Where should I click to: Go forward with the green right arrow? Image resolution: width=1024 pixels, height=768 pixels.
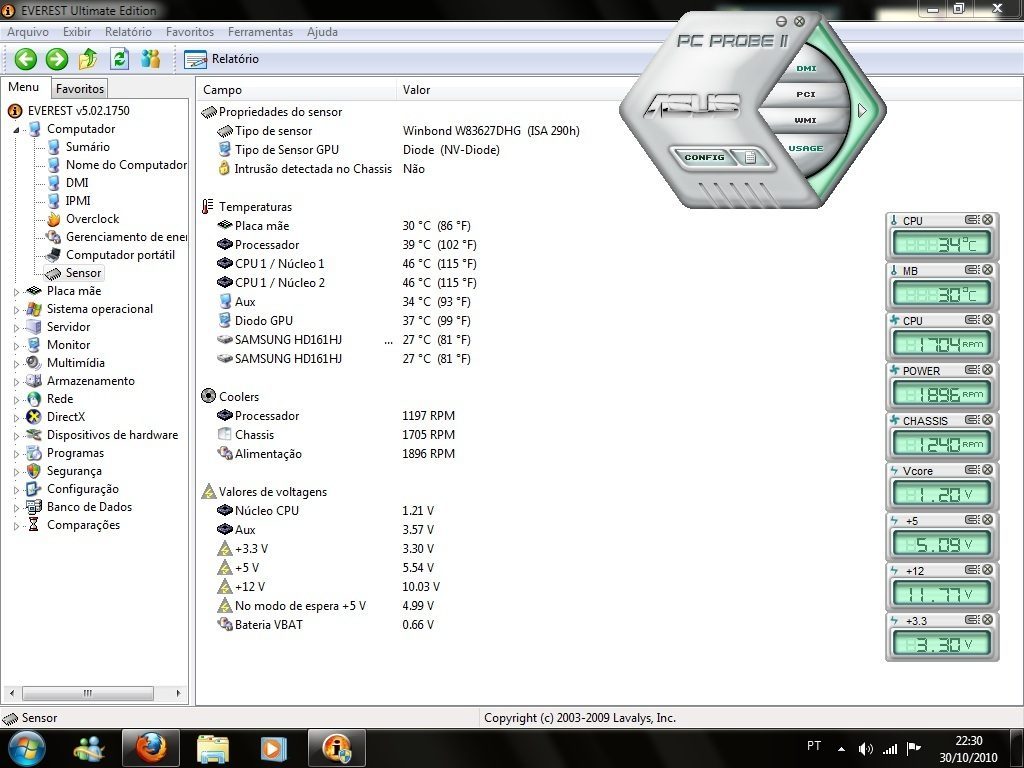(57, 59)
